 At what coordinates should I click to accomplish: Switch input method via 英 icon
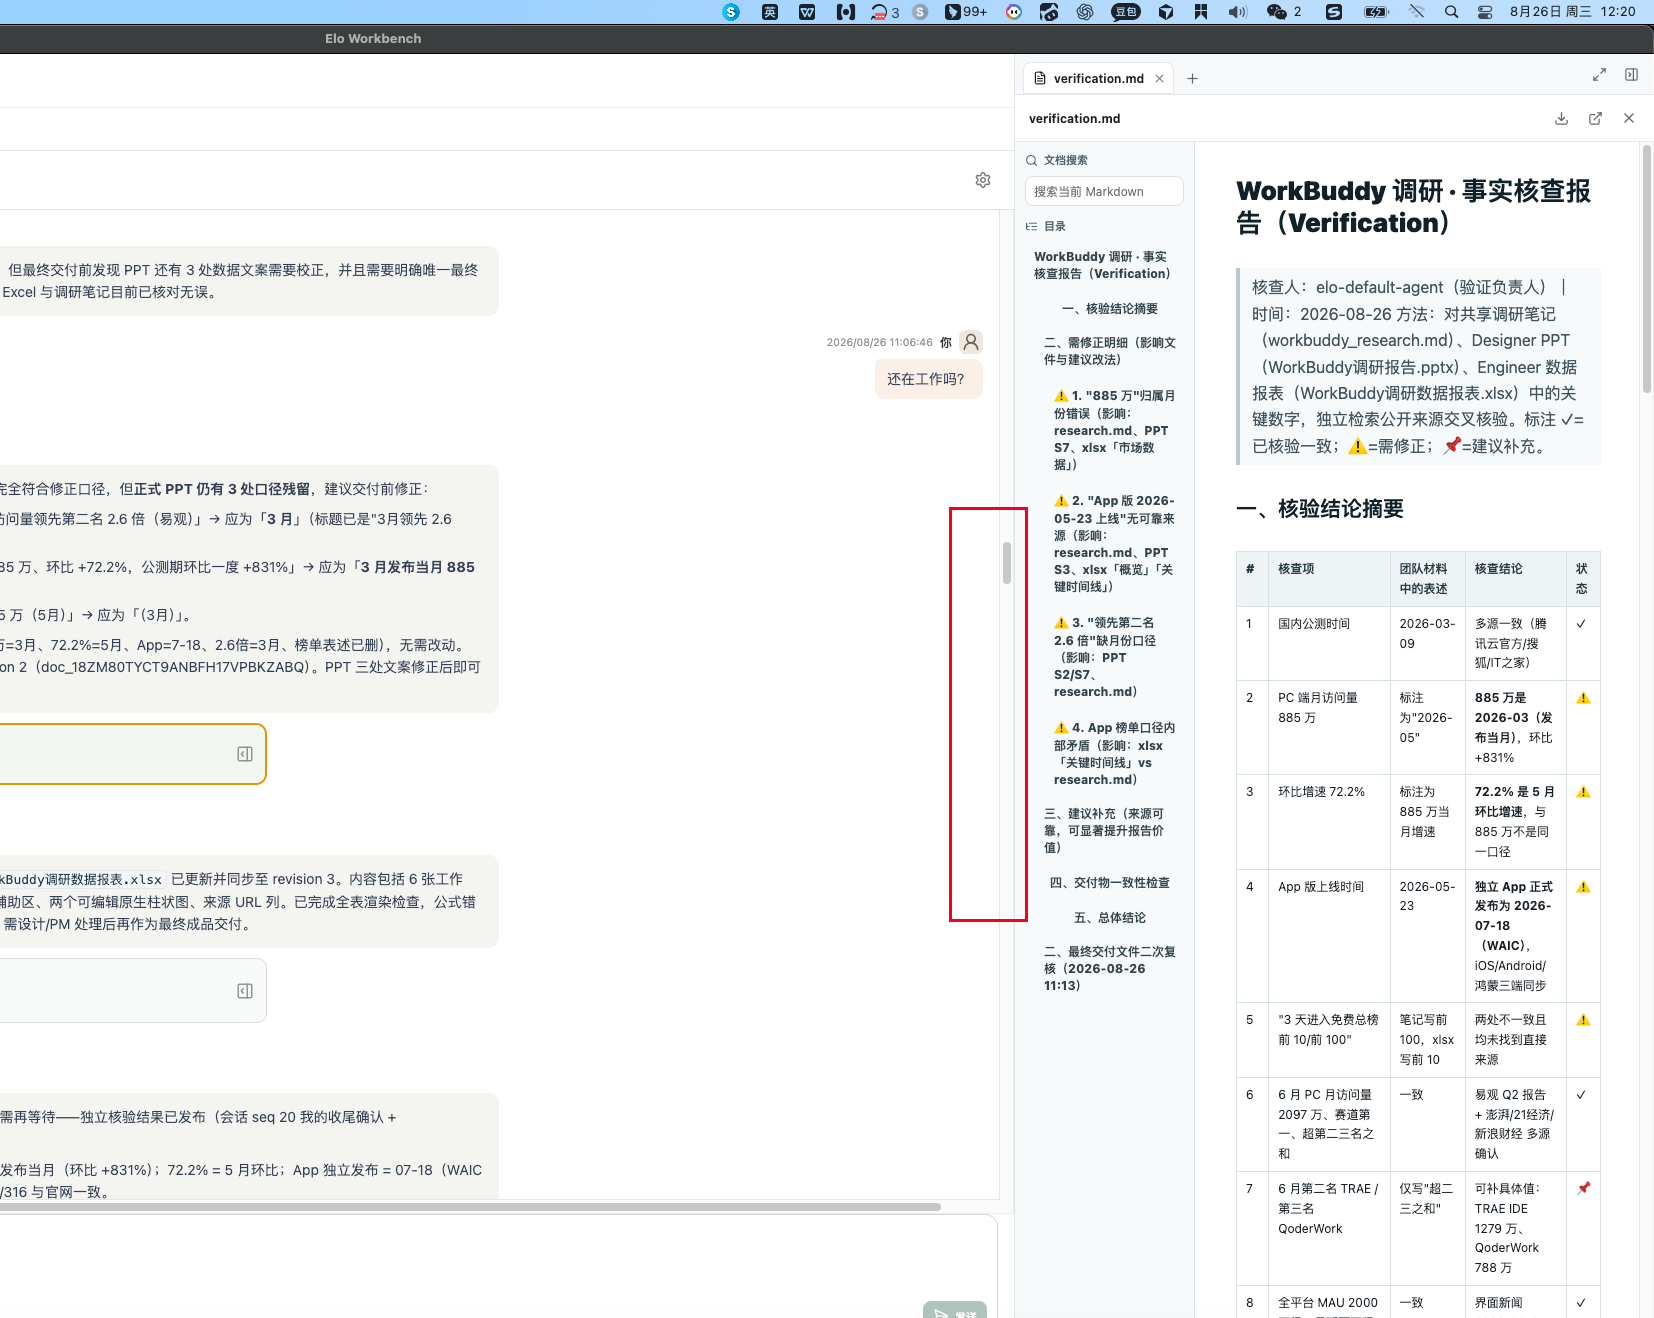(x=770, y=12)
